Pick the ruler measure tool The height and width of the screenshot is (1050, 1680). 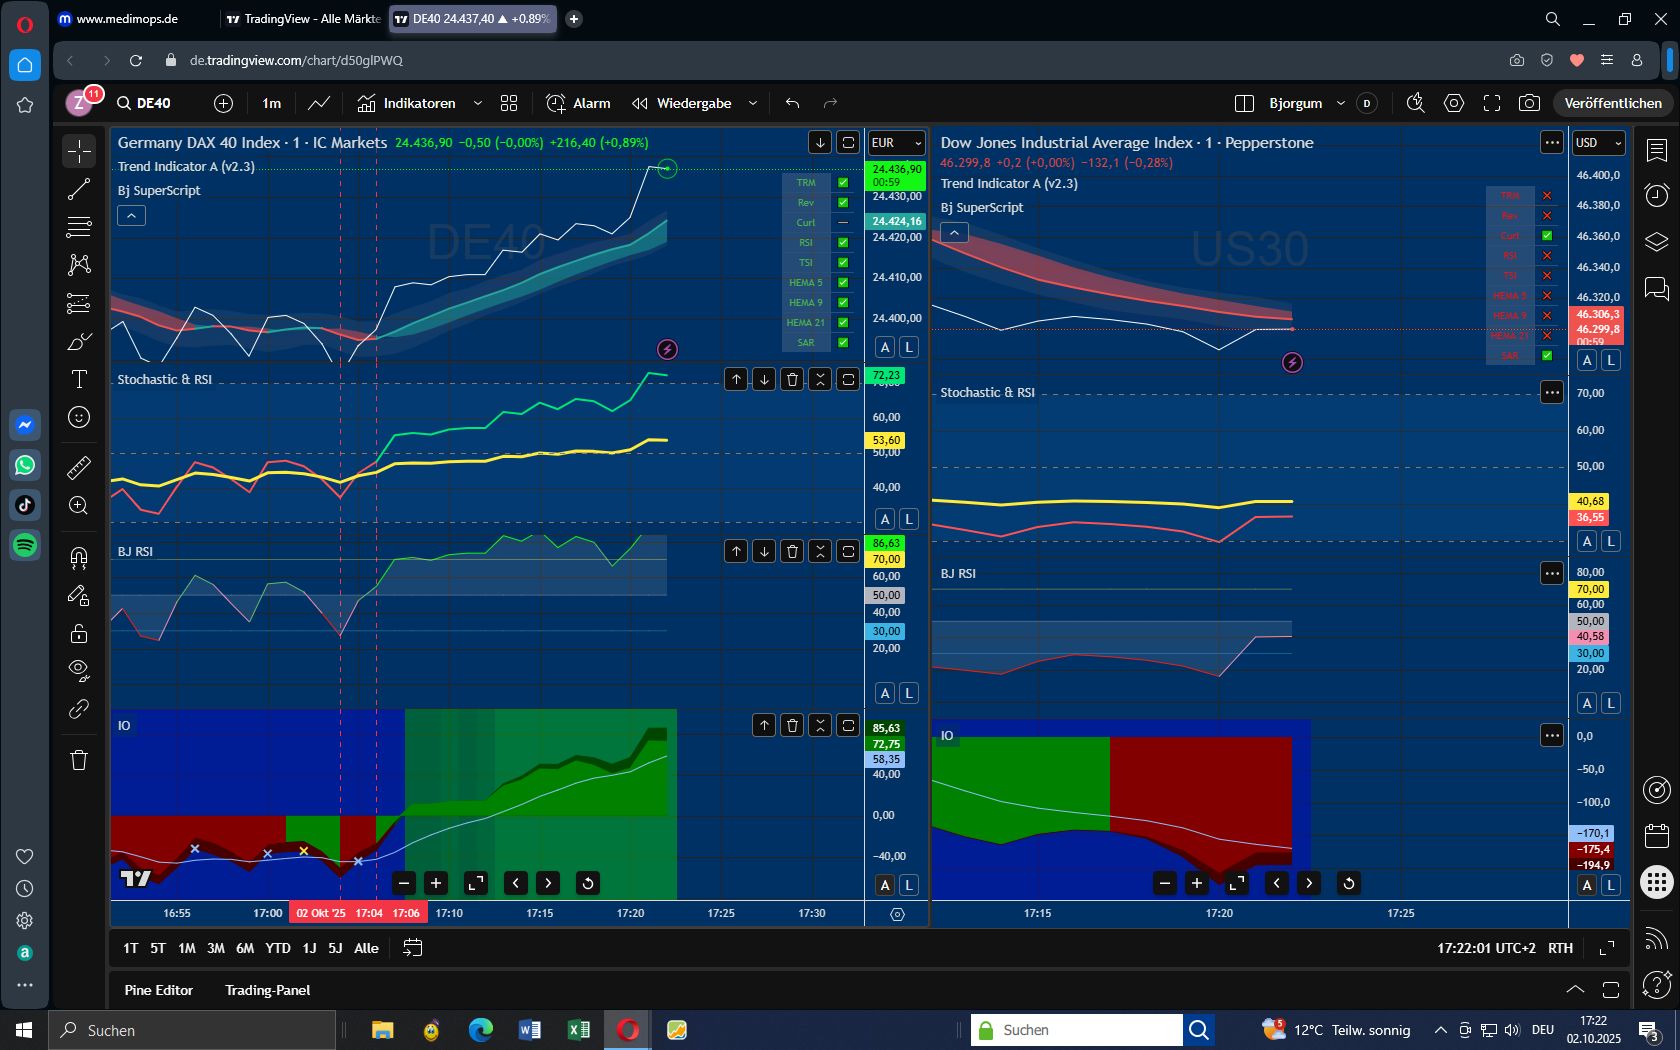click(x=79, y=467)
